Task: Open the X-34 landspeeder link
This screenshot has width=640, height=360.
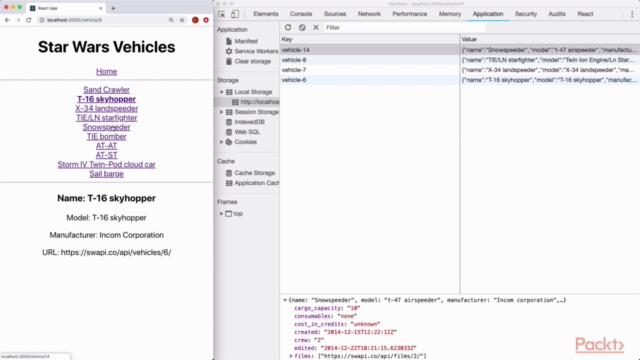Action: point(107,109)
